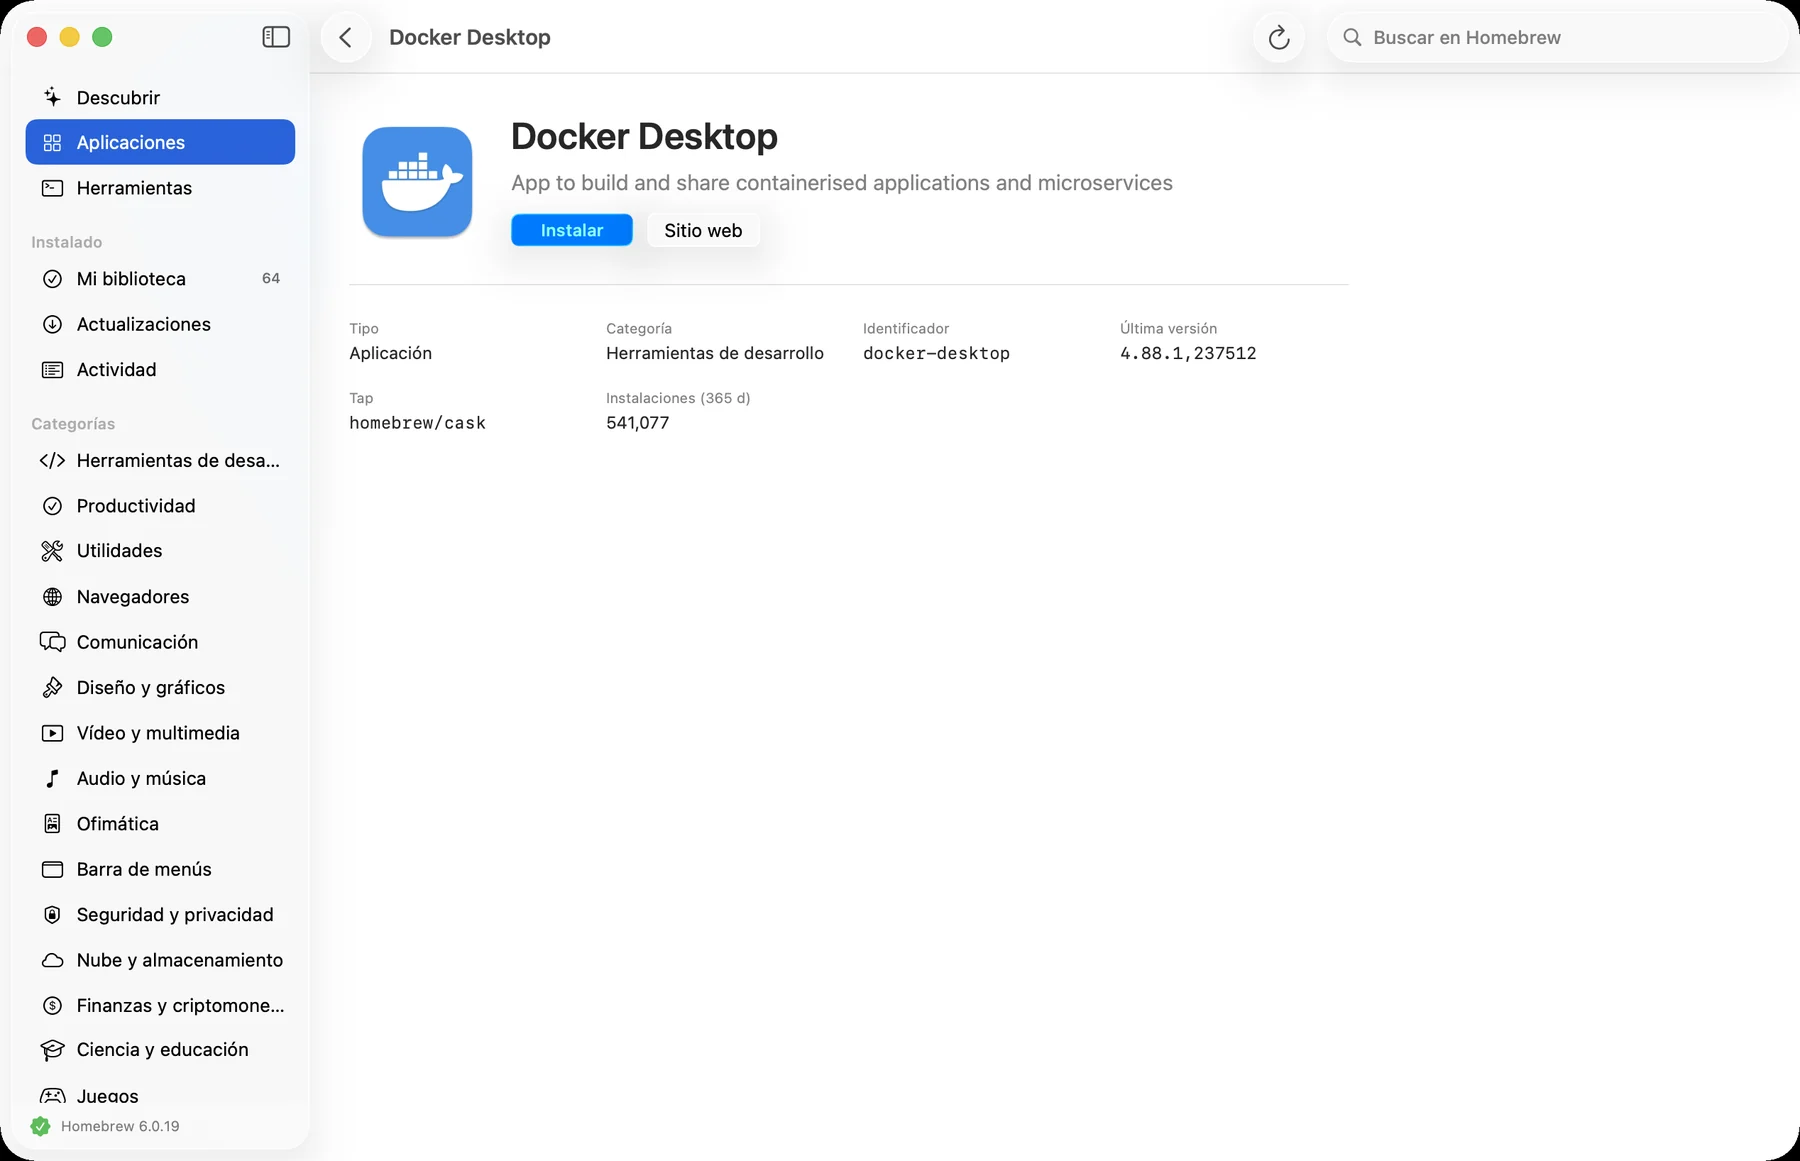The height and width of the screenshot is (1161, 1800).
Task: Click the Comunicación chat bubbles icon
Action: [x=52, y=642]
